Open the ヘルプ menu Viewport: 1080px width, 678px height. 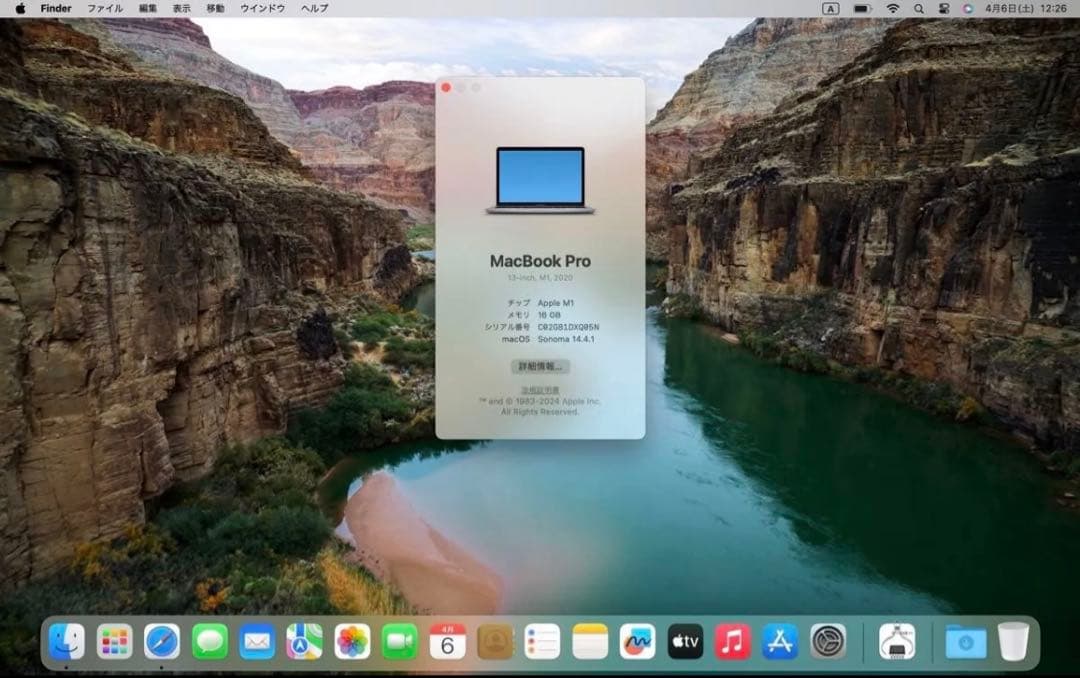[x=314, y=8]
